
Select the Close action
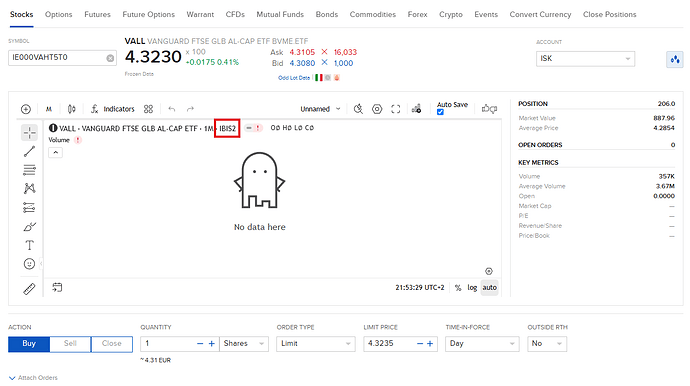coord(112,344)
